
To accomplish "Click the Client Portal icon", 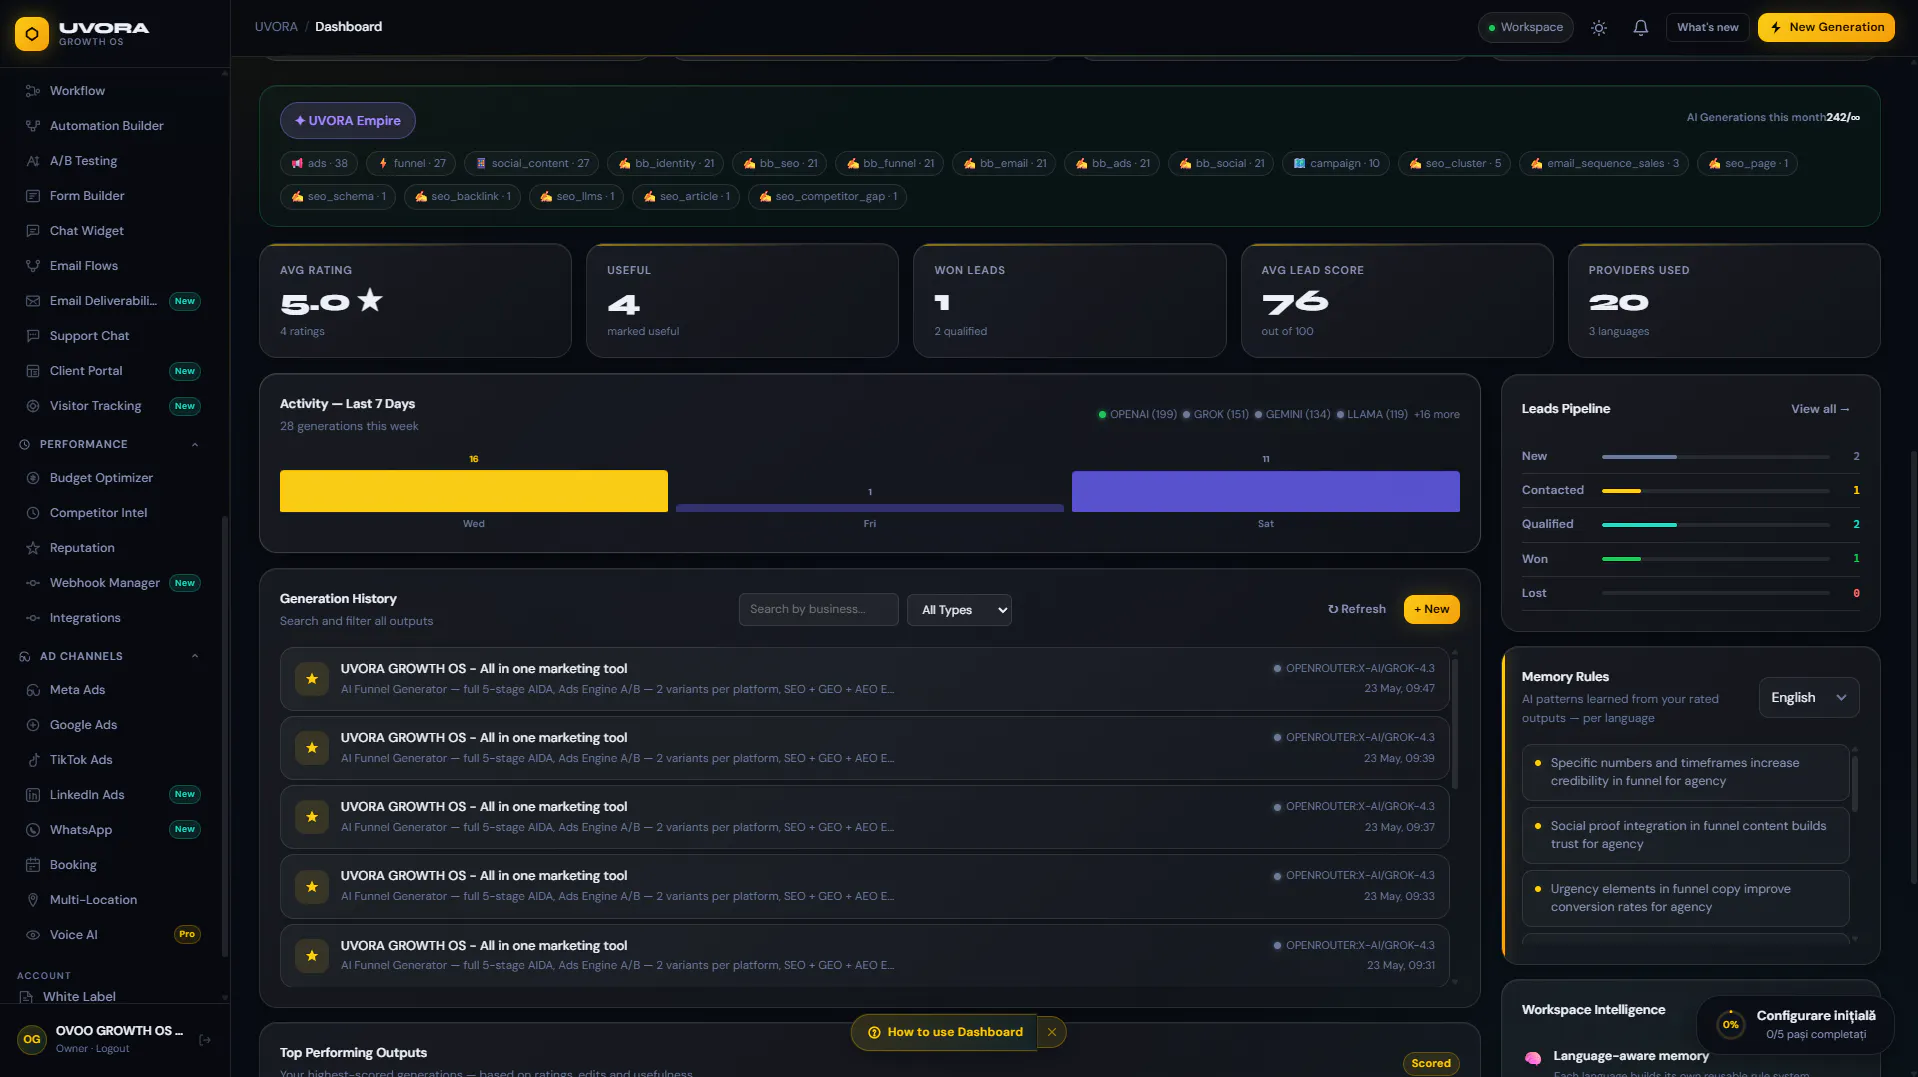I will (x=33, y=371).
